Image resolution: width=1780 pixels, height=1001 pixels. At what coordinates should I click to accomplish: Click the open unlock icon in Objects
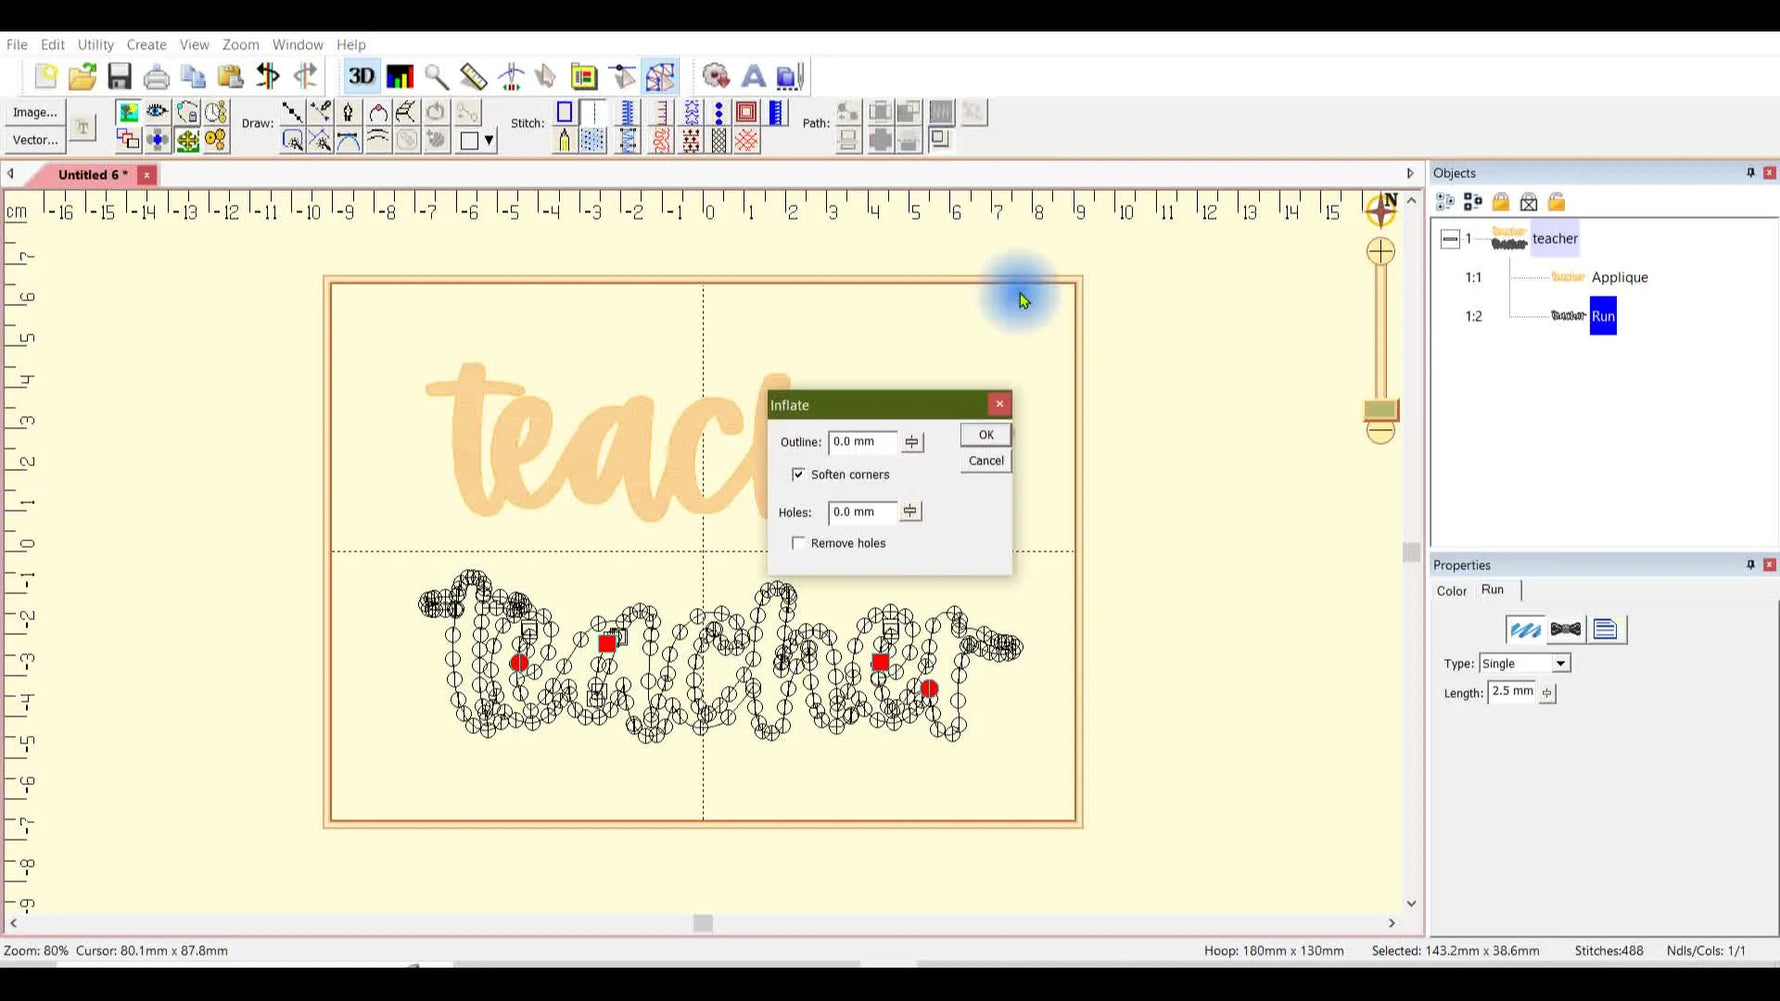(1557, 202)
